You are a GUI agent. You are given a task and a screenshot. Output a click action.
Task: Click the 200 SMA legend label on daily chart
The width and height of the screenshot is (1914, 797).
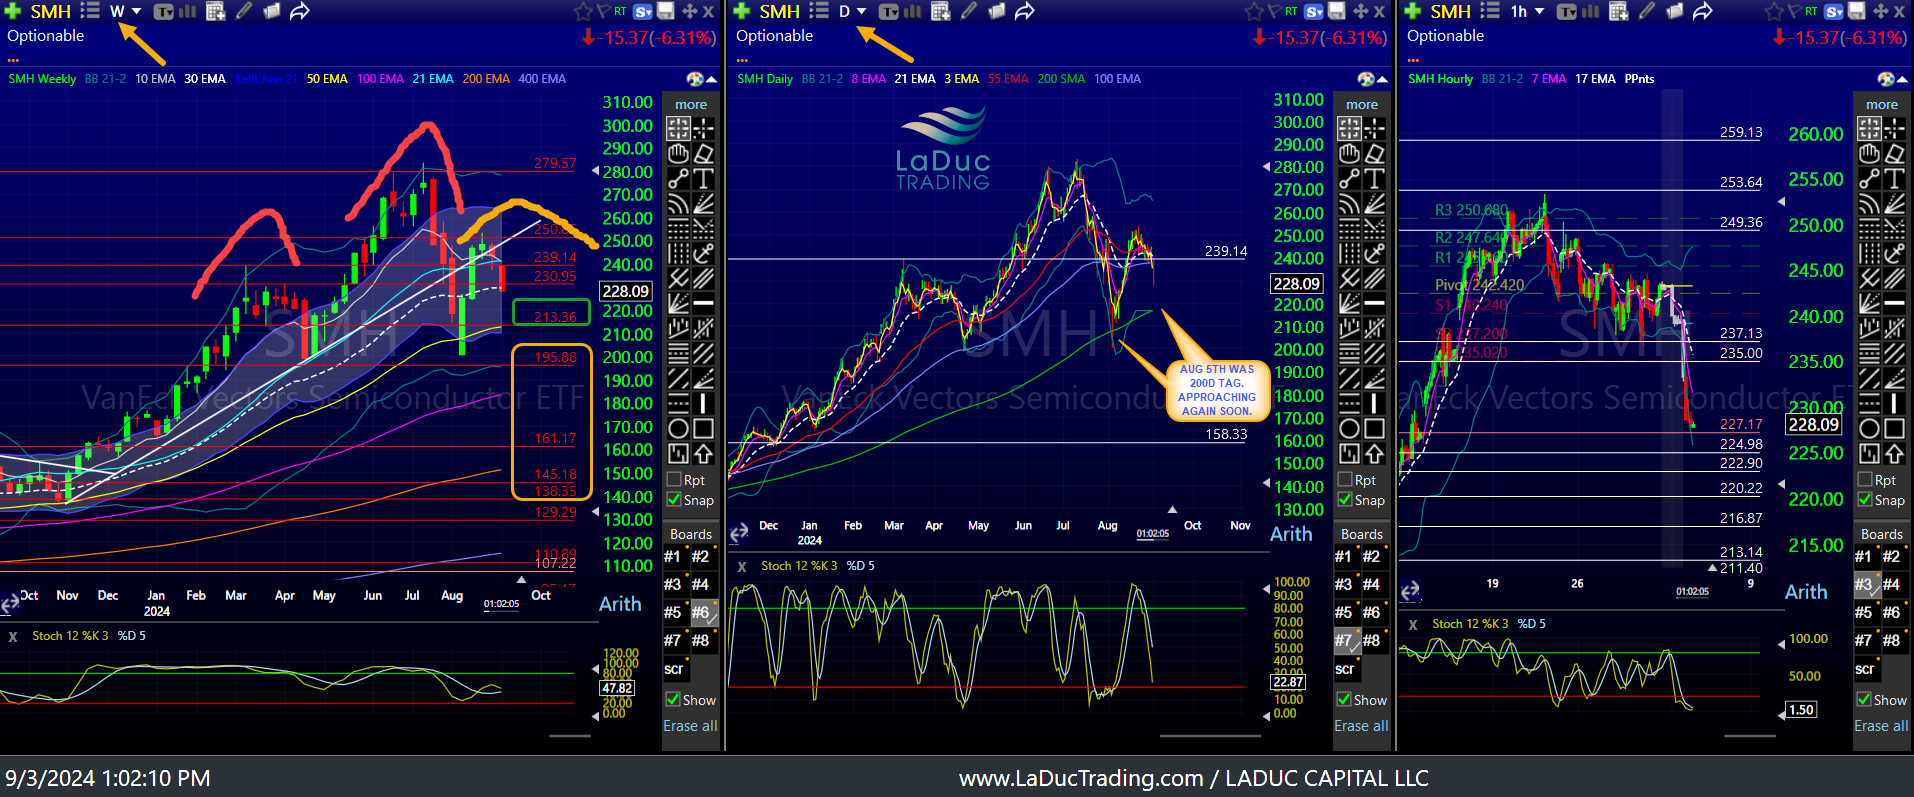point(1061,79)
